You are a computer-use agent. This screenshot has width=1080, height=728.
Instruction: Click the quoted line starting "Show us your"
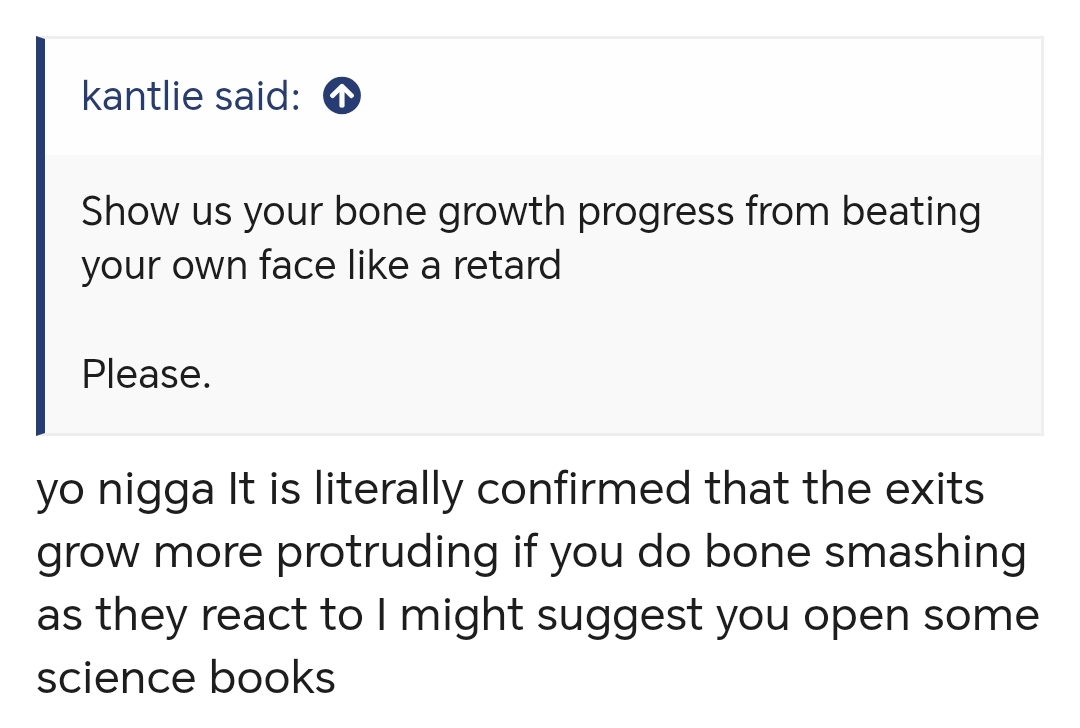531,211
